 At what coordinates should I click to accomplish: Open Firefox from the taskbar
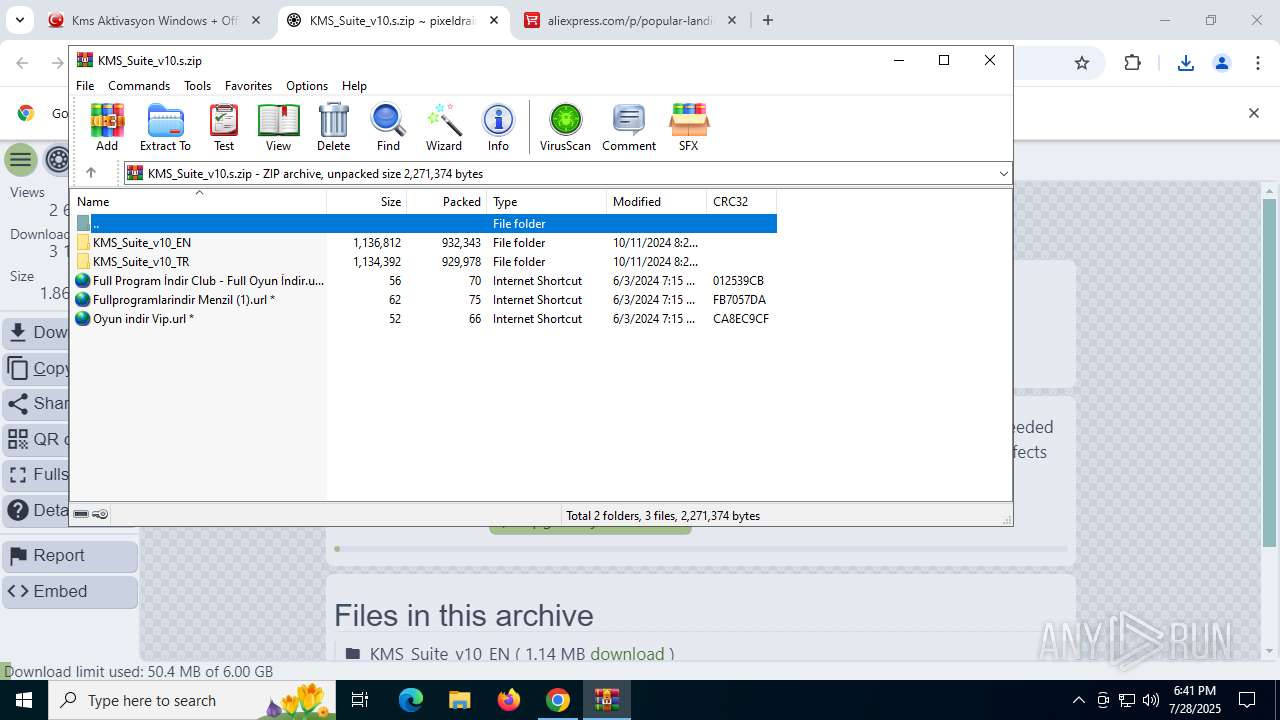[509, 700]
